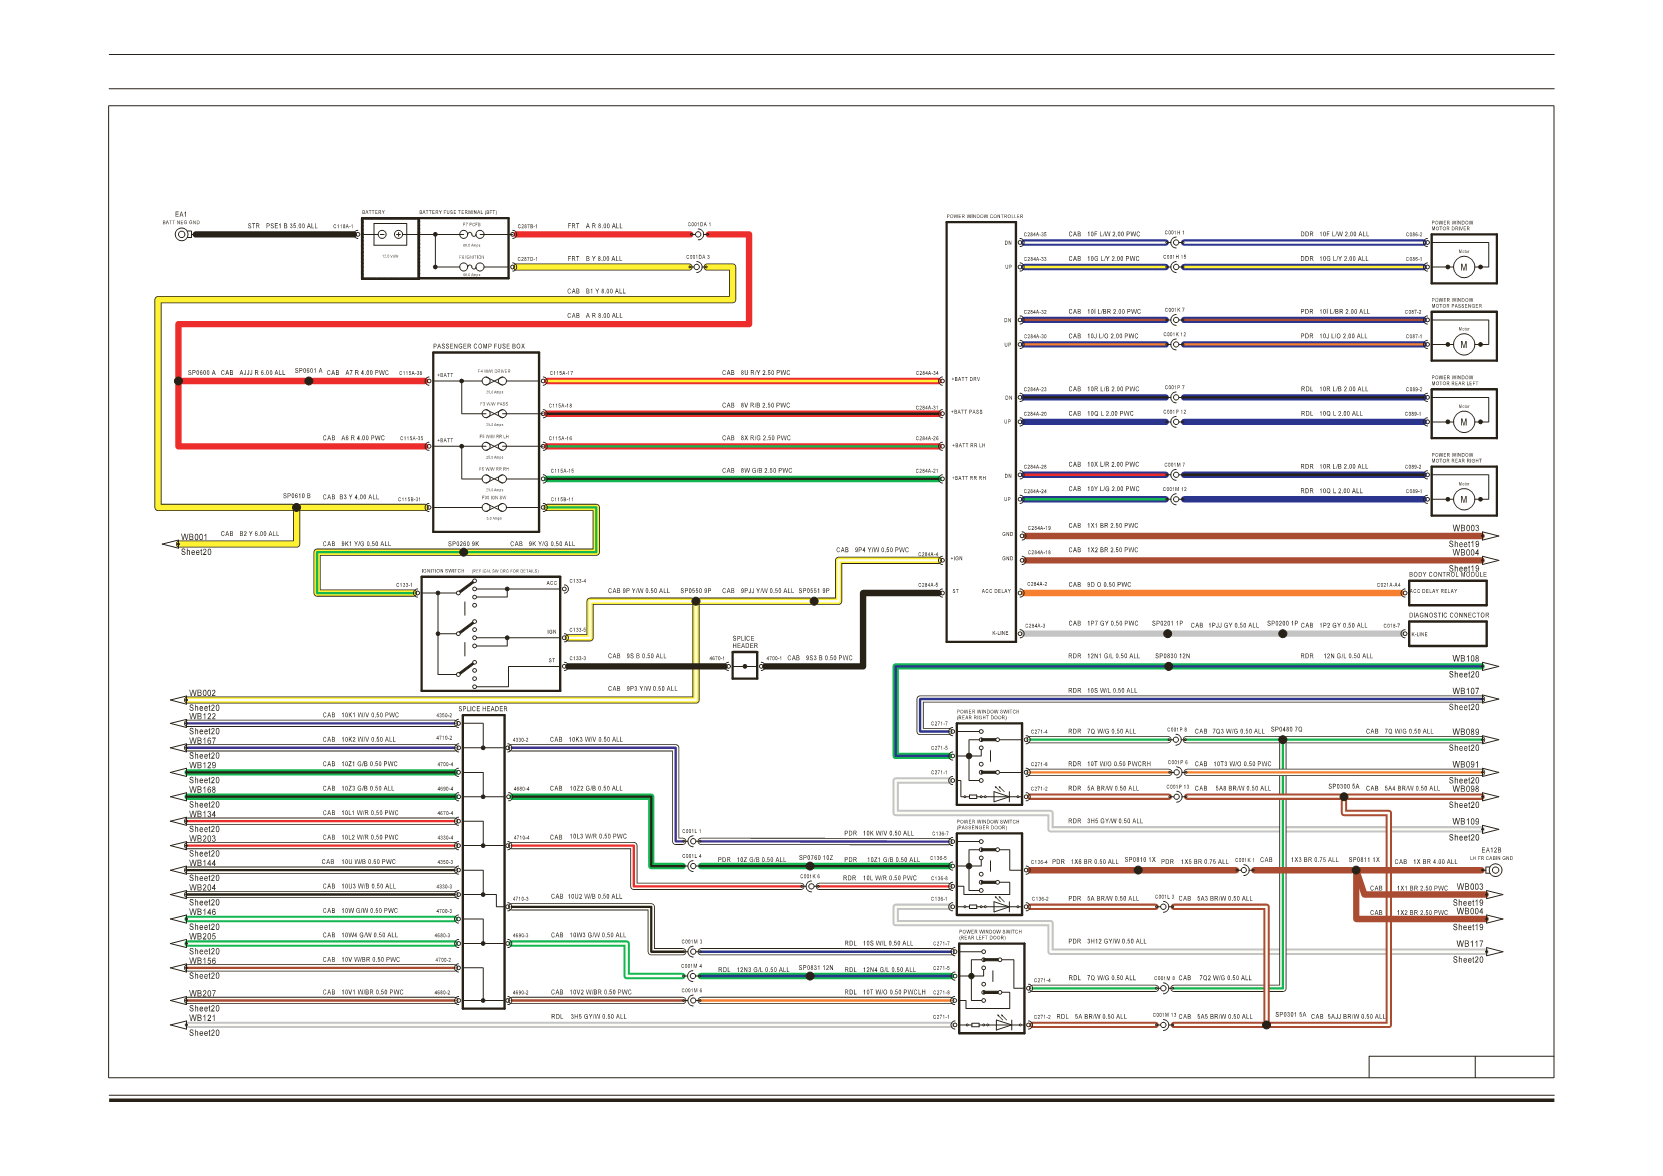Click the SP0551 9P splice dot
The height and width of the screenshot is (1176, 1663).
[x=814, y=601]
